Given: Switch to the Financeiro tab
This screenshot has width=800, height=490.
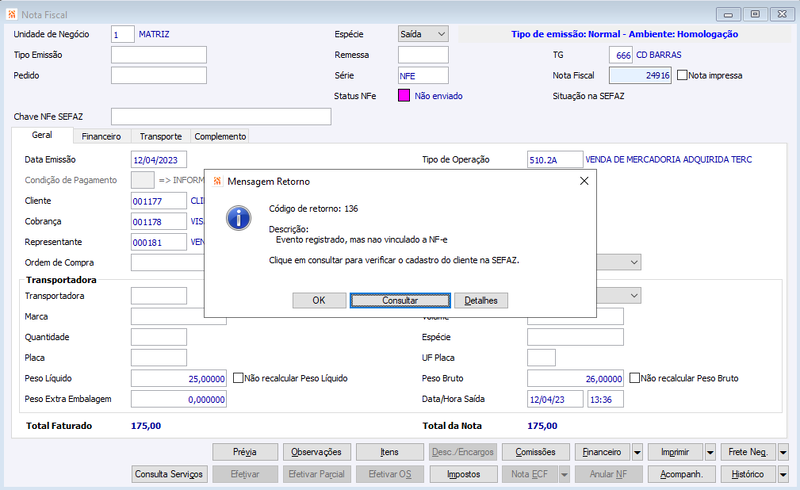Looking at the screenshot, I should [101, 136].
